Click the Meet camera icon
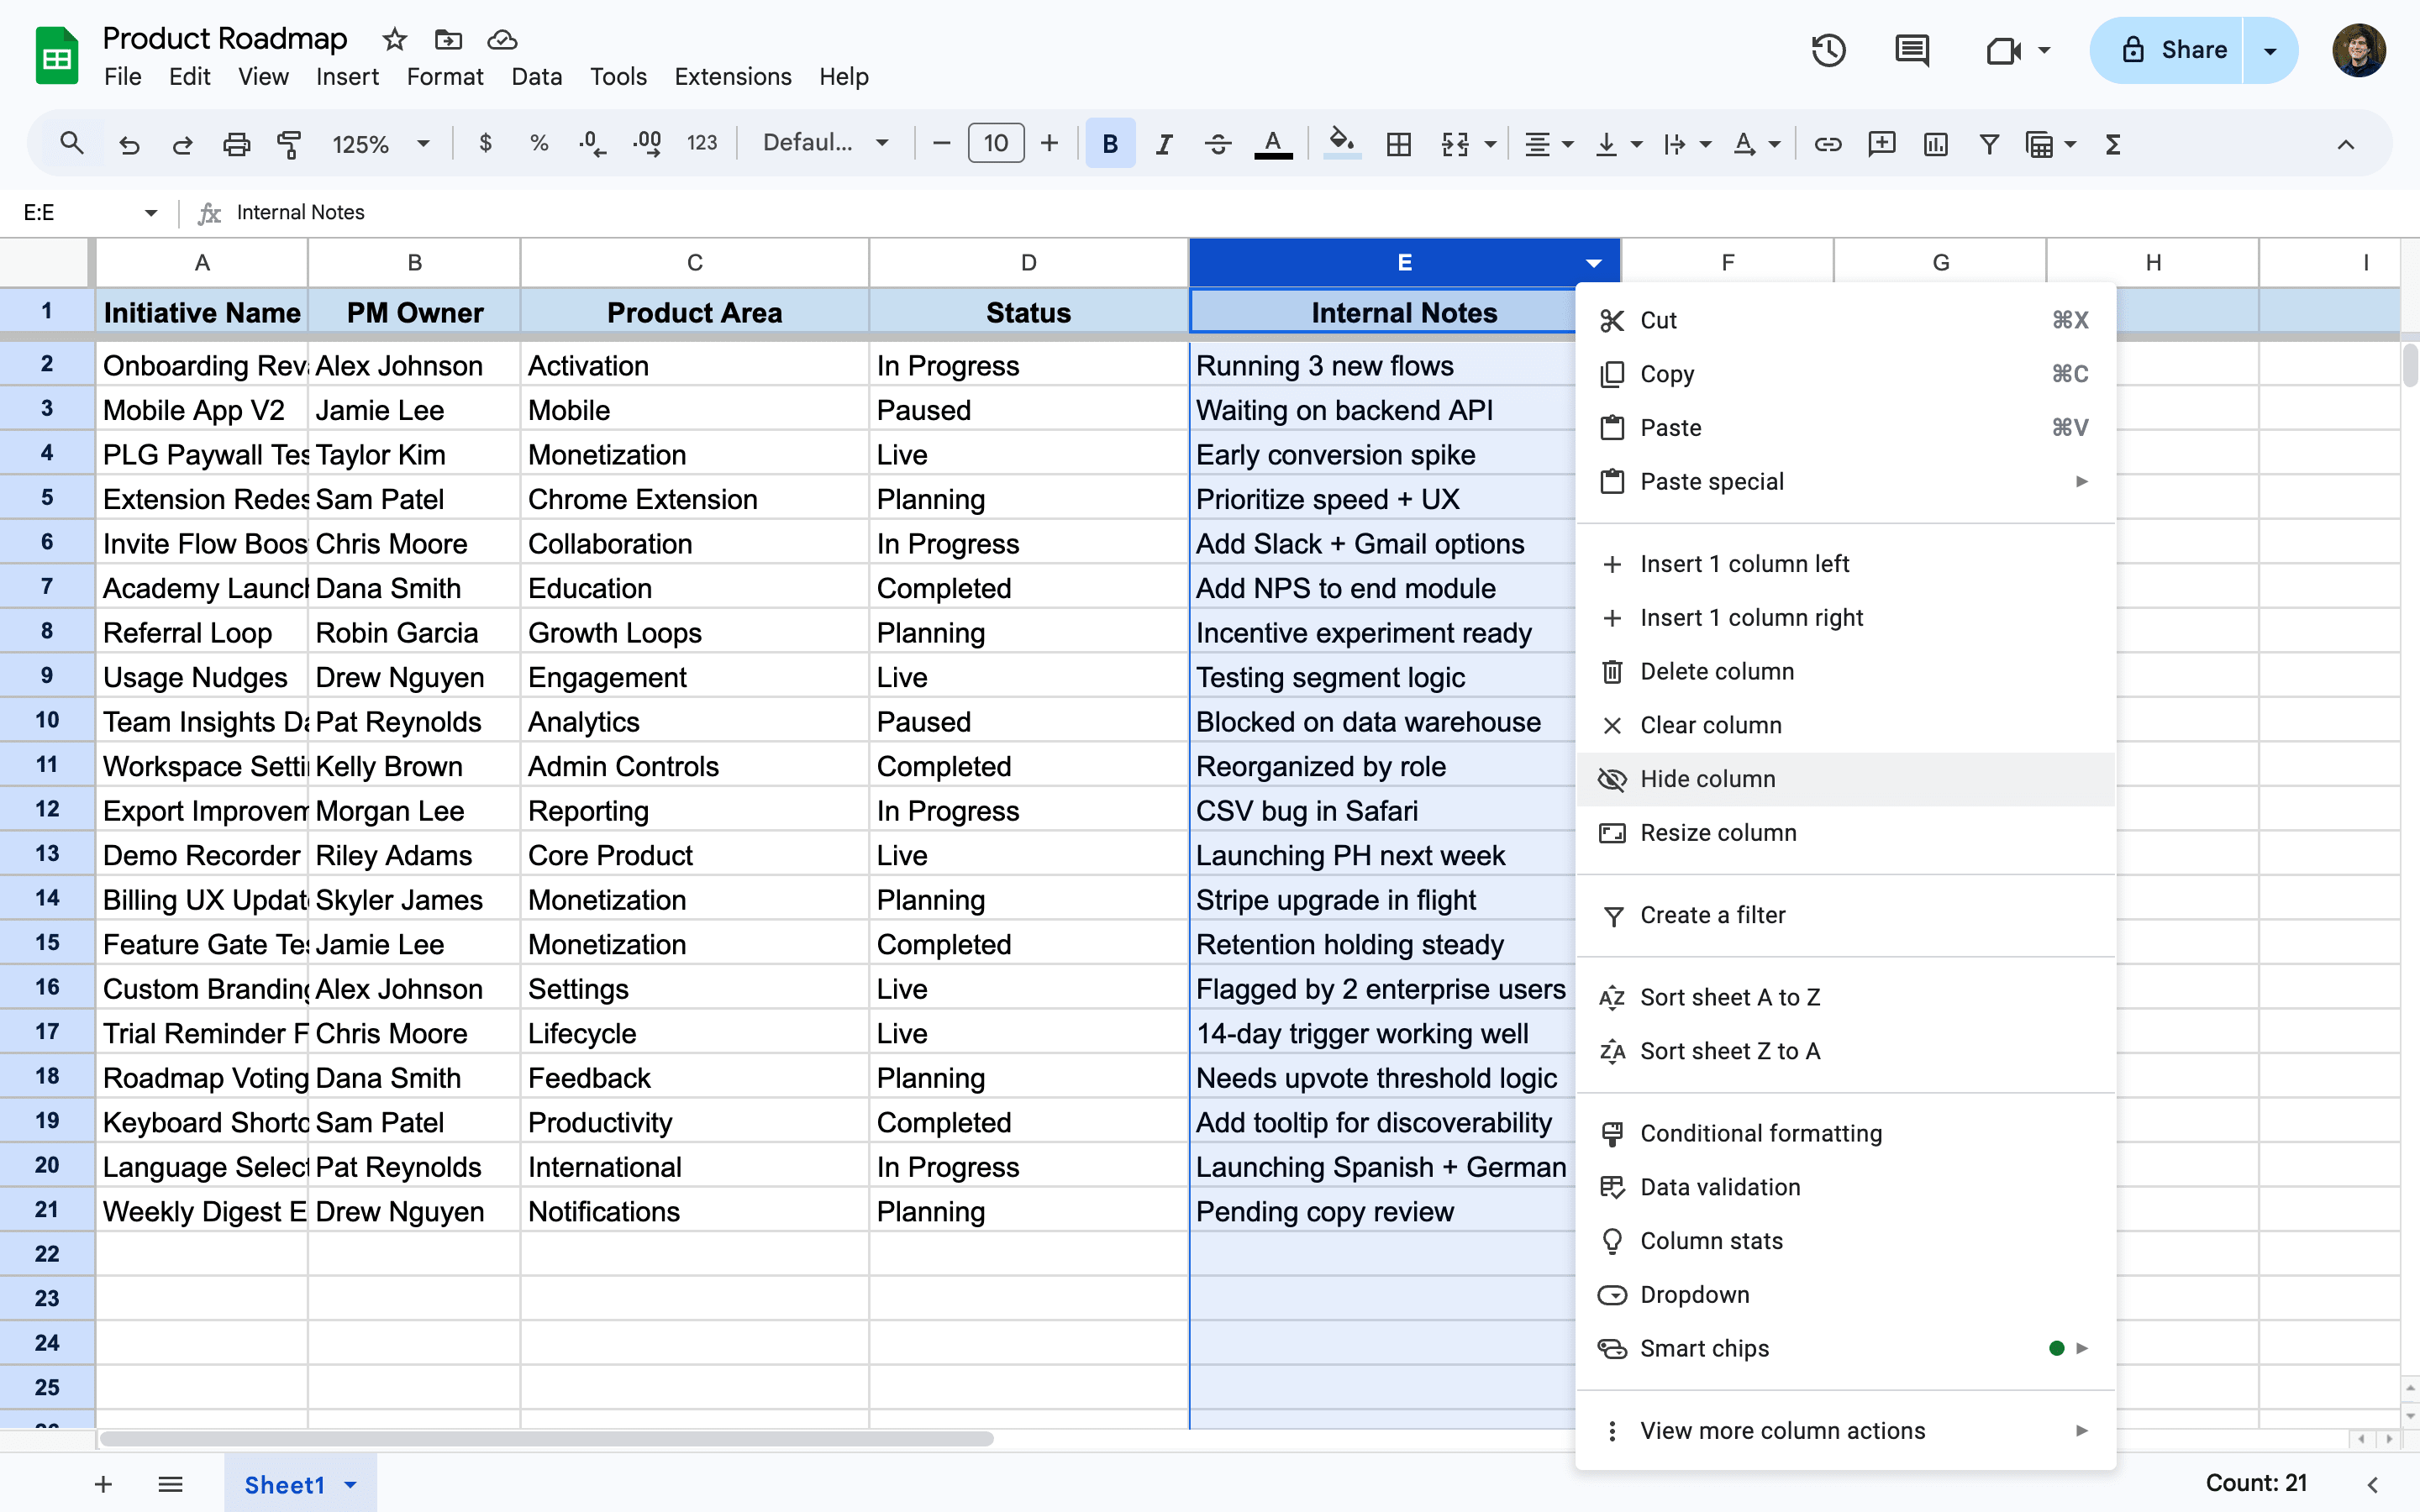Viewport: 2420px width, 1512px height. point(2004,50)
